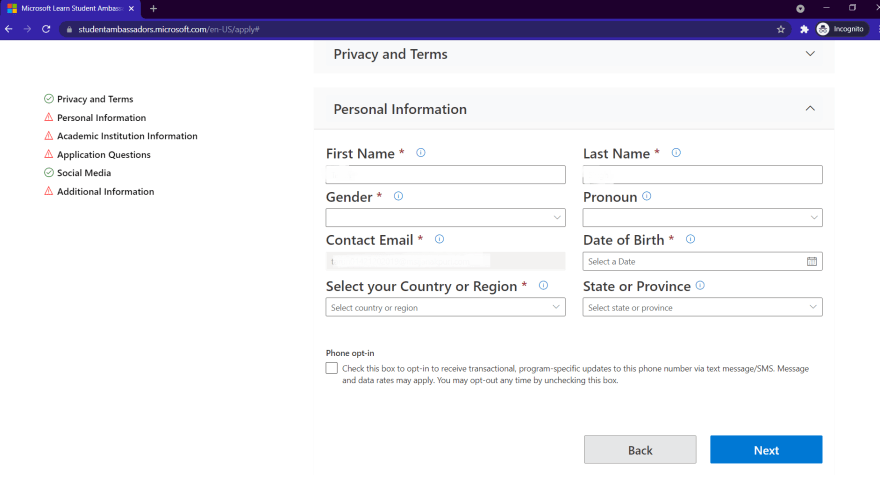880x477 pixels.
Task: Focus the Last Name input field
Action: [703, 175]
